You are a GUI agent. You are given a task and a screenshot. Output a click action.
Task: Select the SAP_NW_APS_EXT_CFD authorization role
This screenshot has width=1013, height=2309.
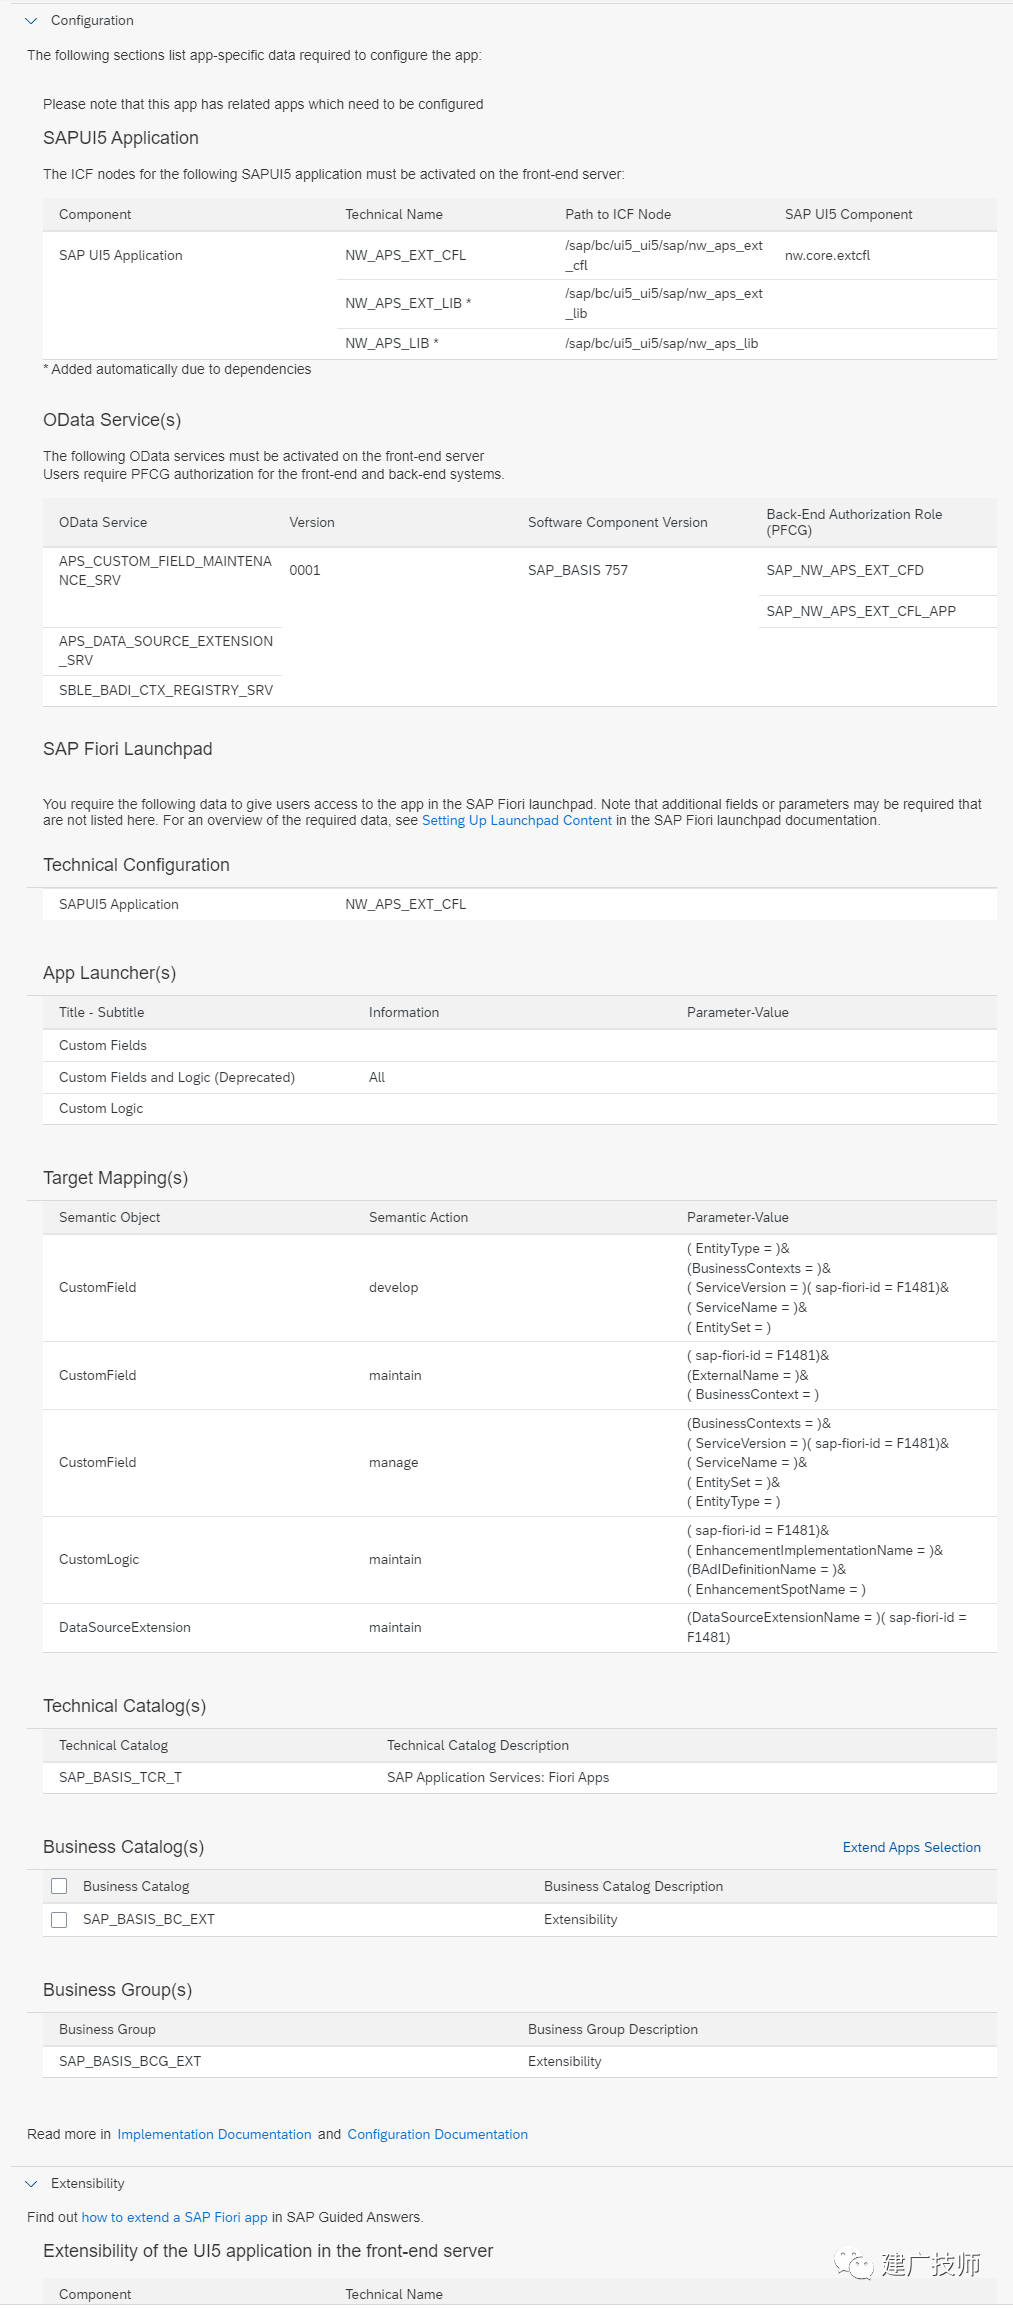[x=845, y=570]
